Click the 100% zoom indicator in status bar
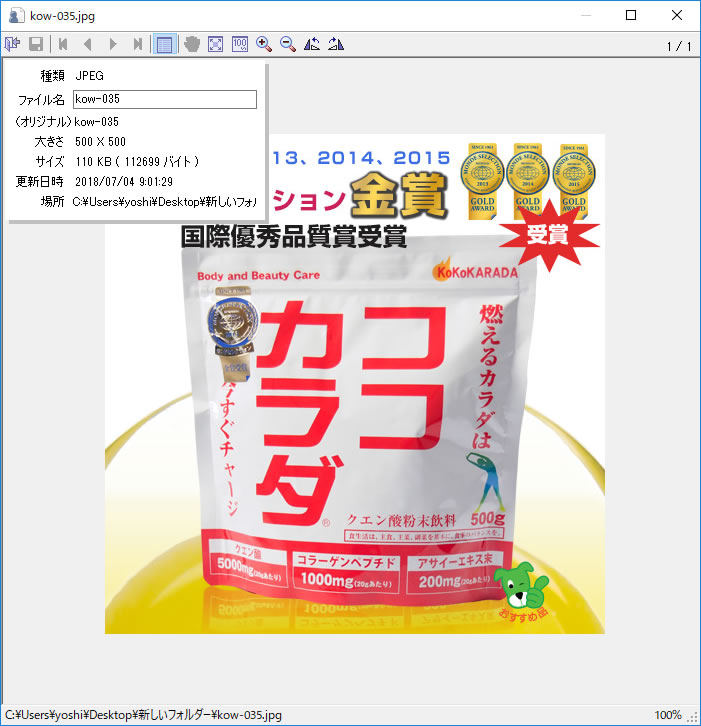 668,715
